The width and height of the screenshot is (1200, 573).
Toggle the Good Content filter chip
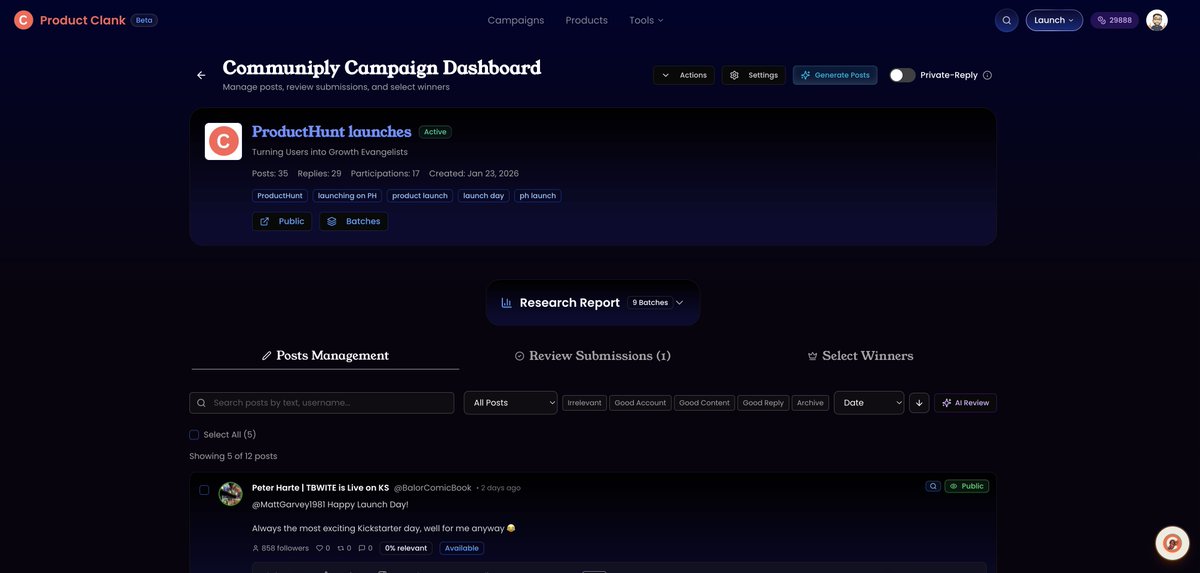coord(704,403)
